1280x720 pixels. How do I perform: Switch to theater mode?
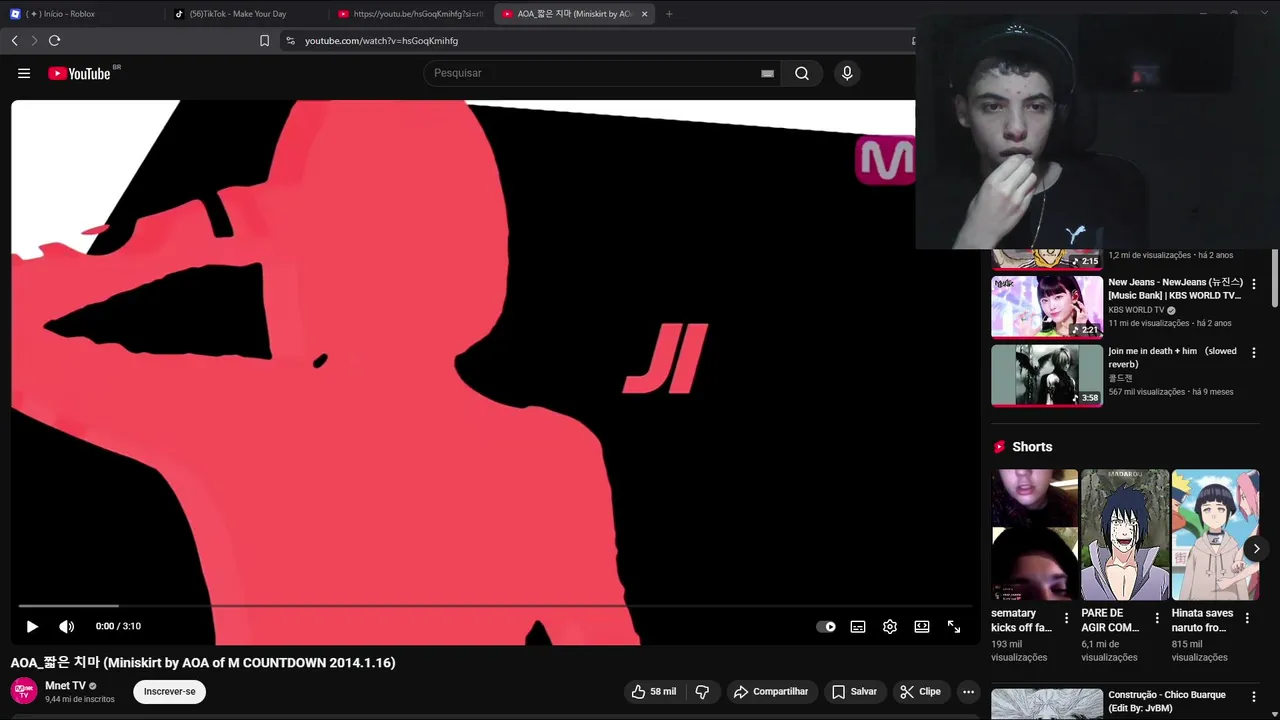[x=922, y=627]
